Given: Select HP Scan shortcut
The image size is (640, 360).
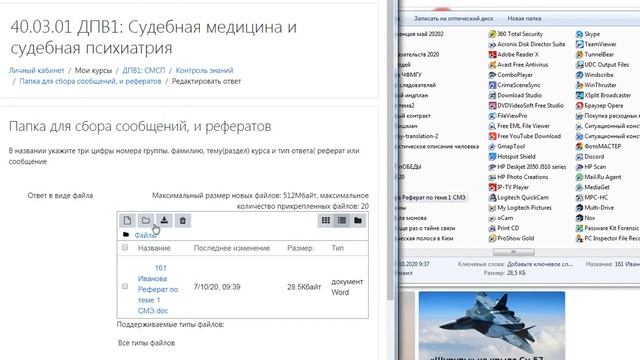Looking at the screenshot, I should 591,167.
